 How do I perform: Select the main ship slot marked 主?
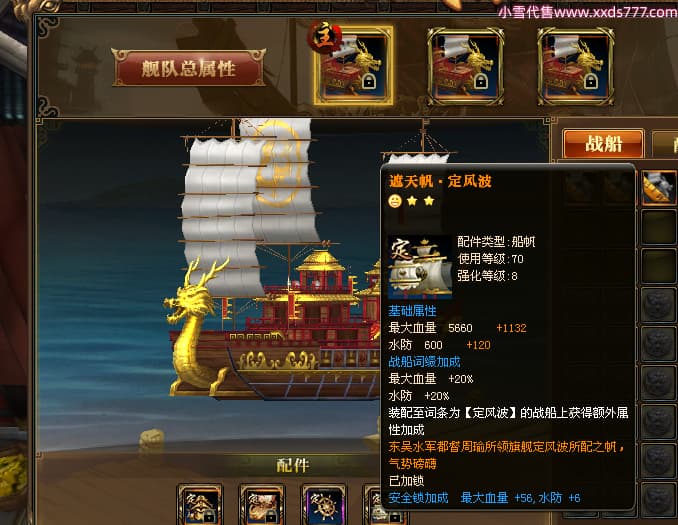pyautogui.click(x=353, y=65)
